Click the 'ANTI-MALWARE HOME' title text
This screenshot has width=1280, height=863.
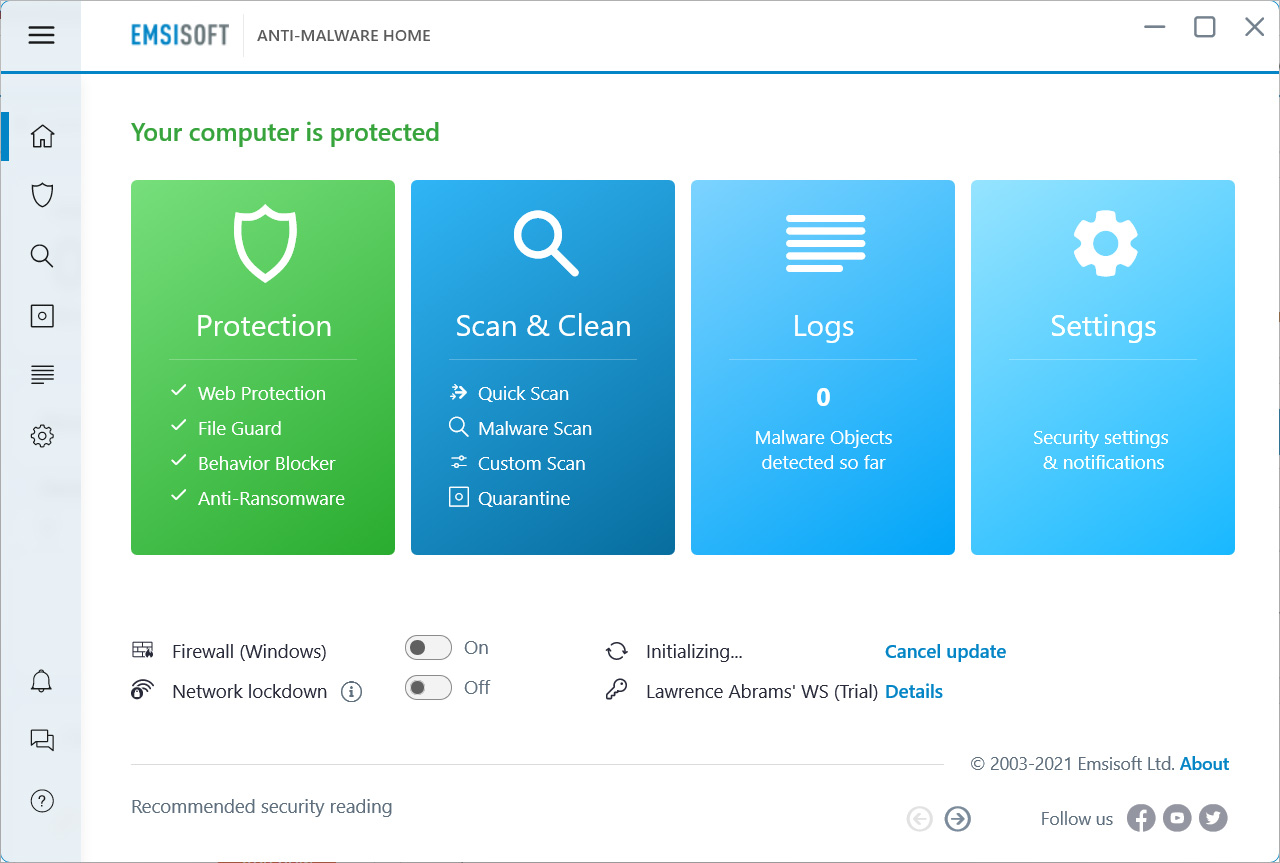tap(344, 35)
